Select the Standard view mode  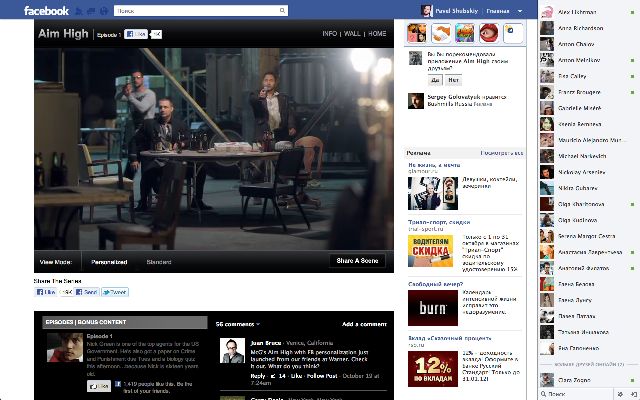click(159, 262)
